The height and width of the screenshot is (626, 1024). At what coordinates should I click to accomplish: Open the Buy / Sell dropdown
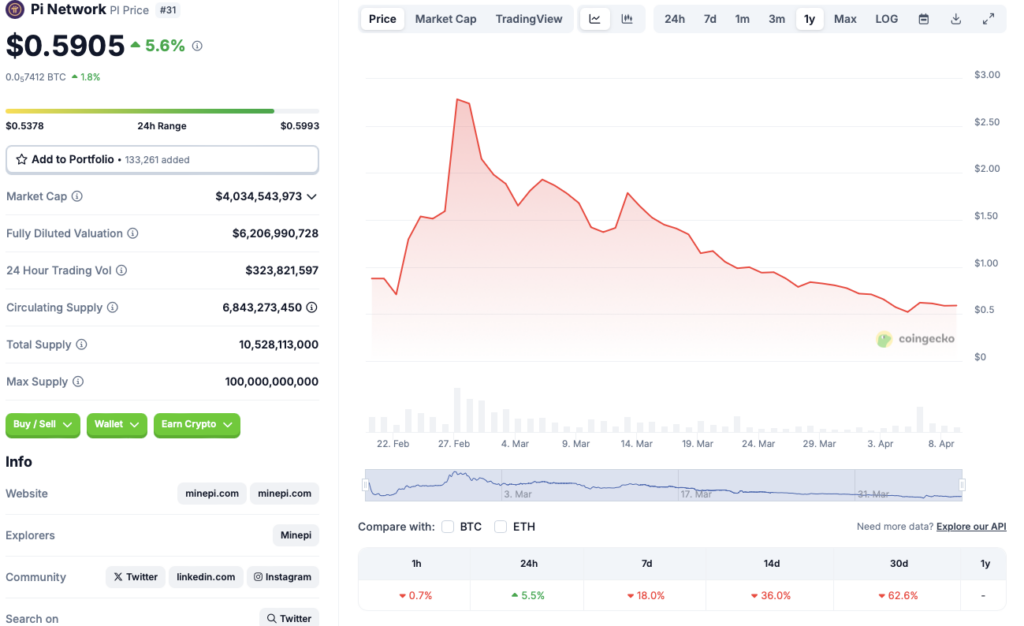42,425
